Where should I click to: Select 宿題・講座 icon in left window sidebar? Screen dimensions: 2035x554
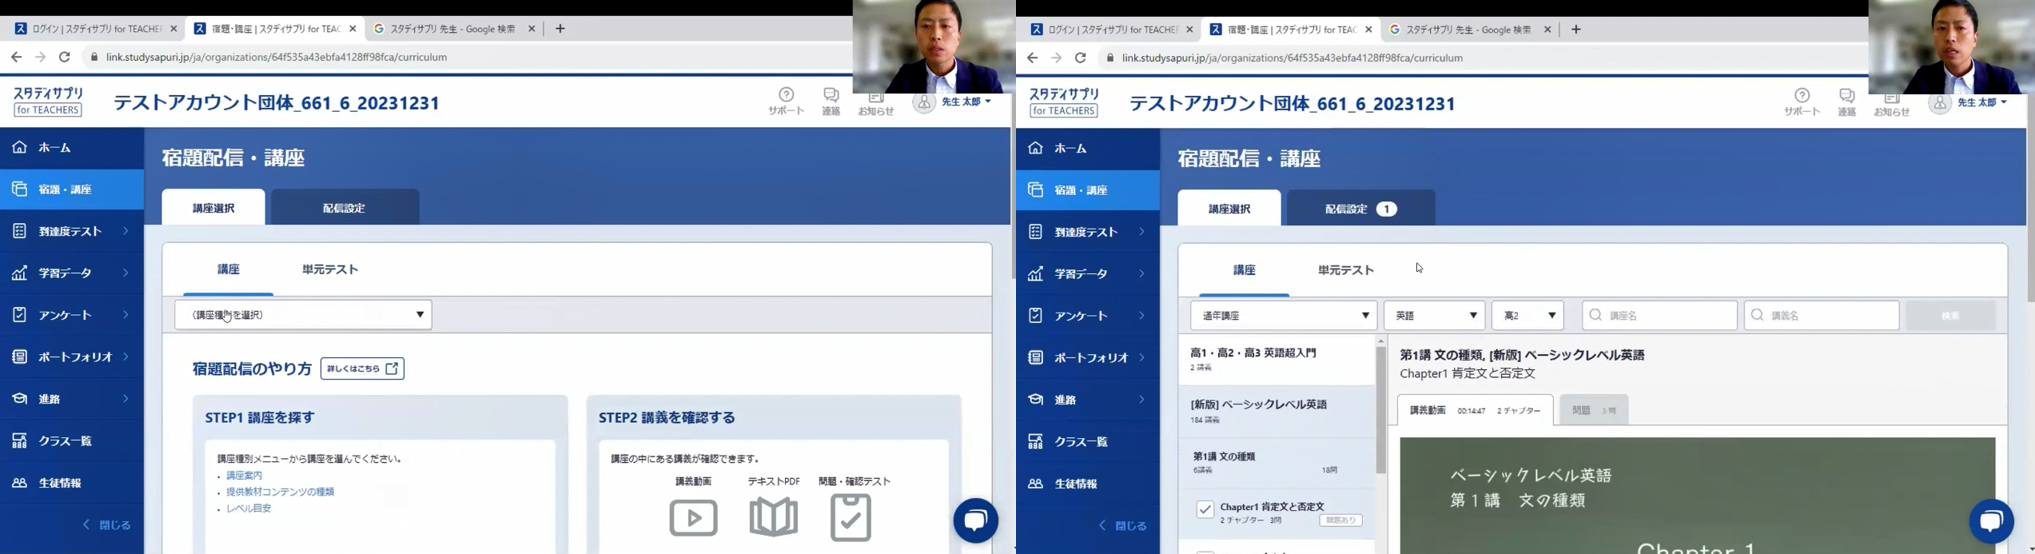click(20, 189)
